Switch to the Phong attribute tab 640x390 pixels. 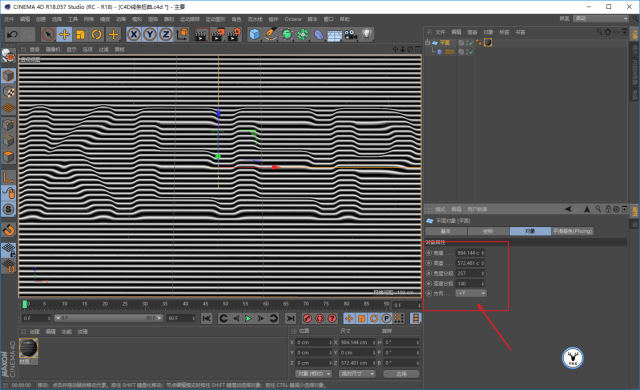(572, 231)
